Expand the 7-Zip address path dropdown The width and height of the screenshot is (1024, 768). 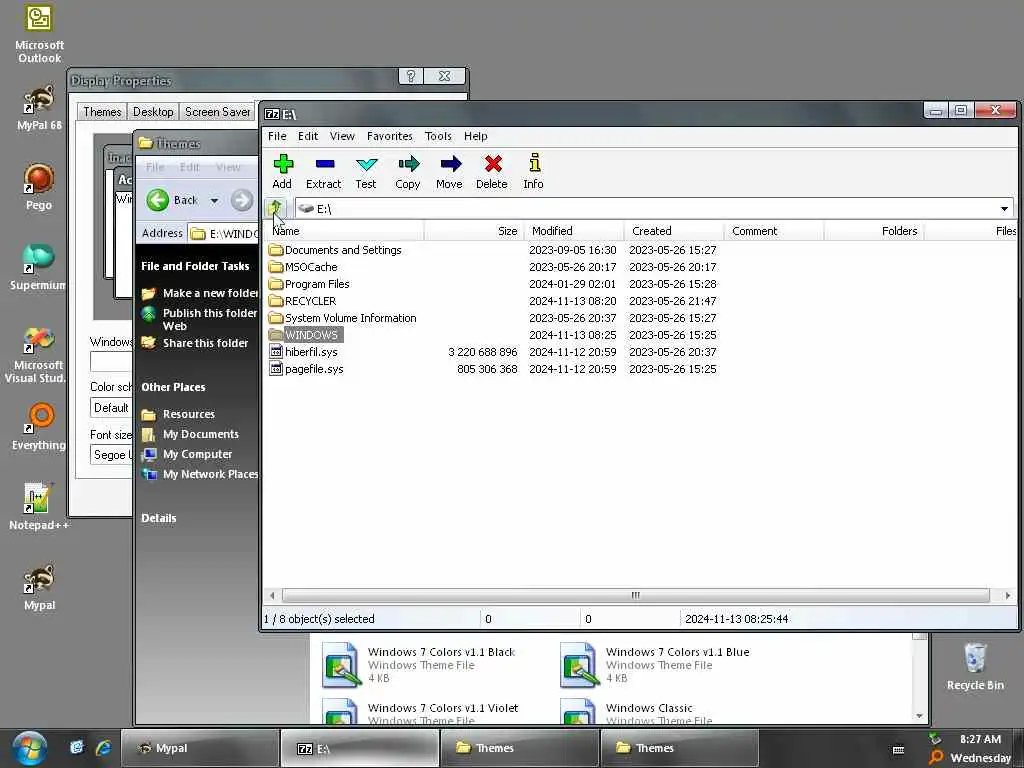(1004, 209)
